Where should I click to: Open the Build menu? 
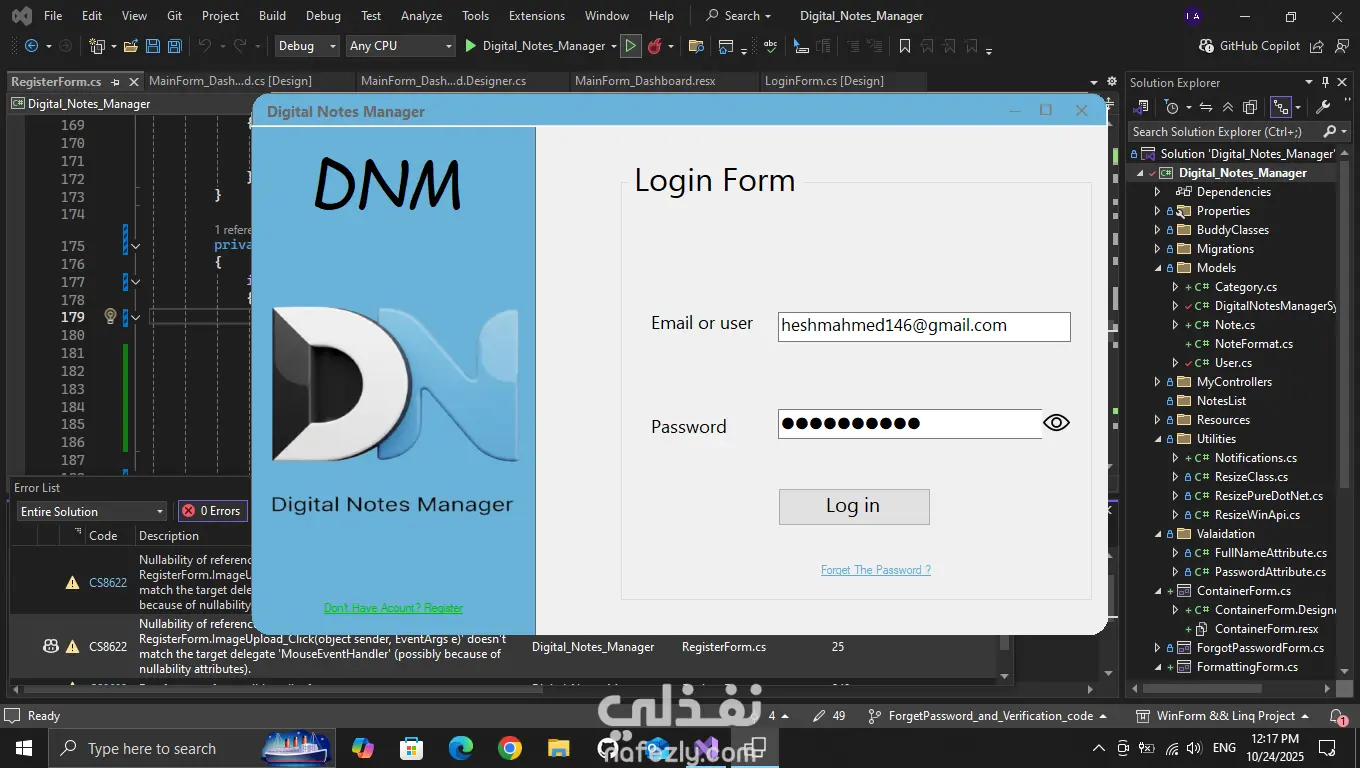coord(272,16)
